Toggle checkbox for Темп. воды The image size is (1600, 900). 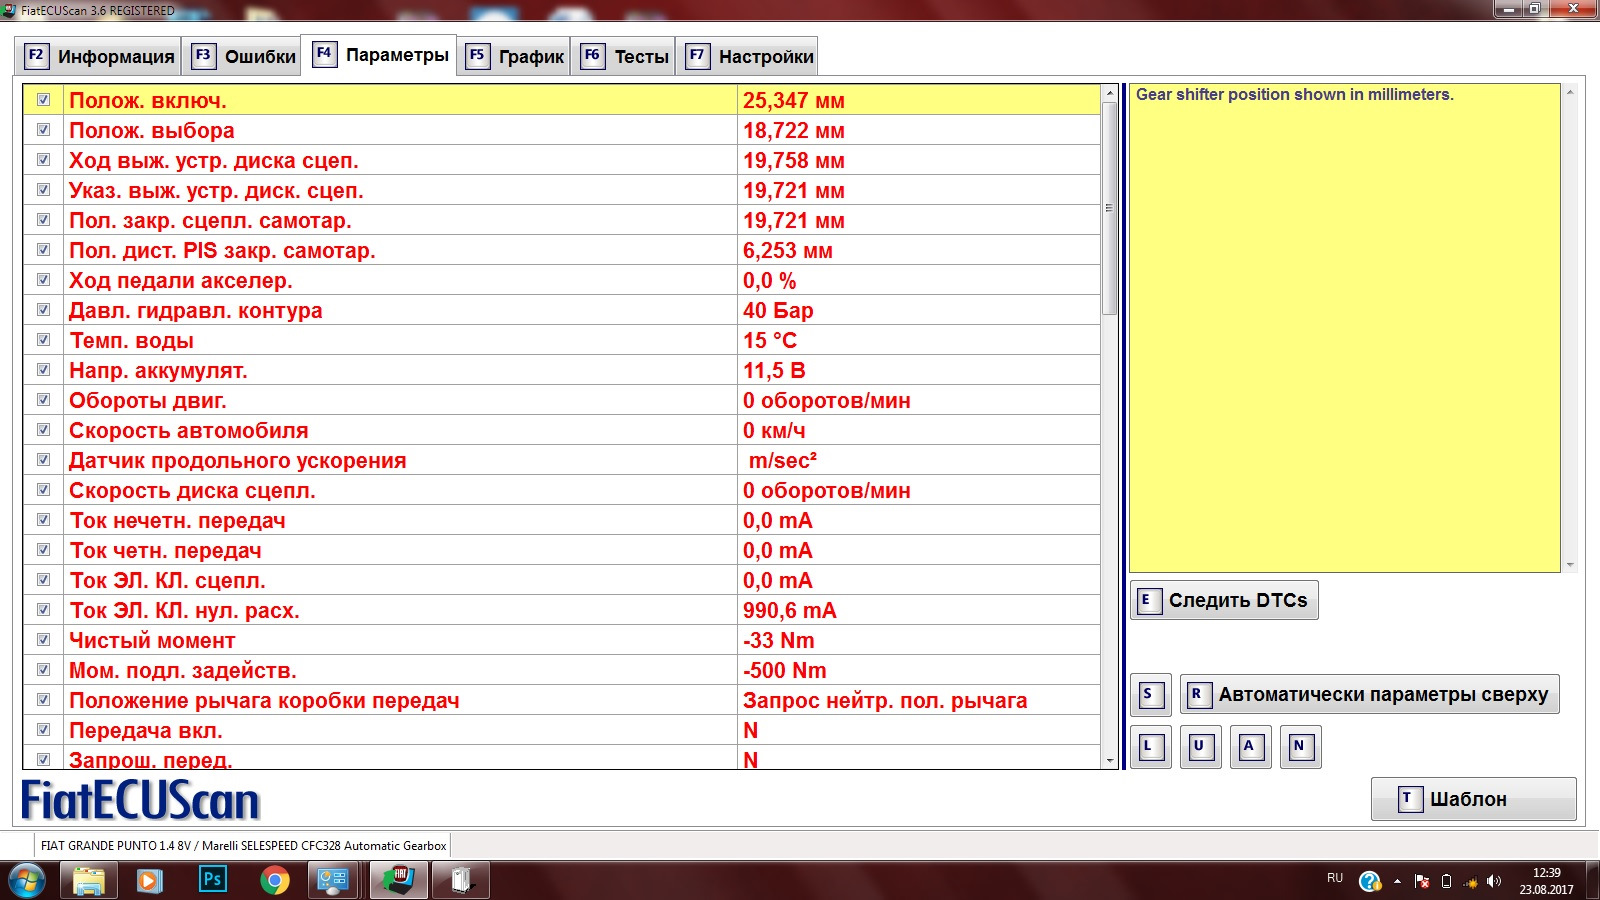[x=43, y=340]
